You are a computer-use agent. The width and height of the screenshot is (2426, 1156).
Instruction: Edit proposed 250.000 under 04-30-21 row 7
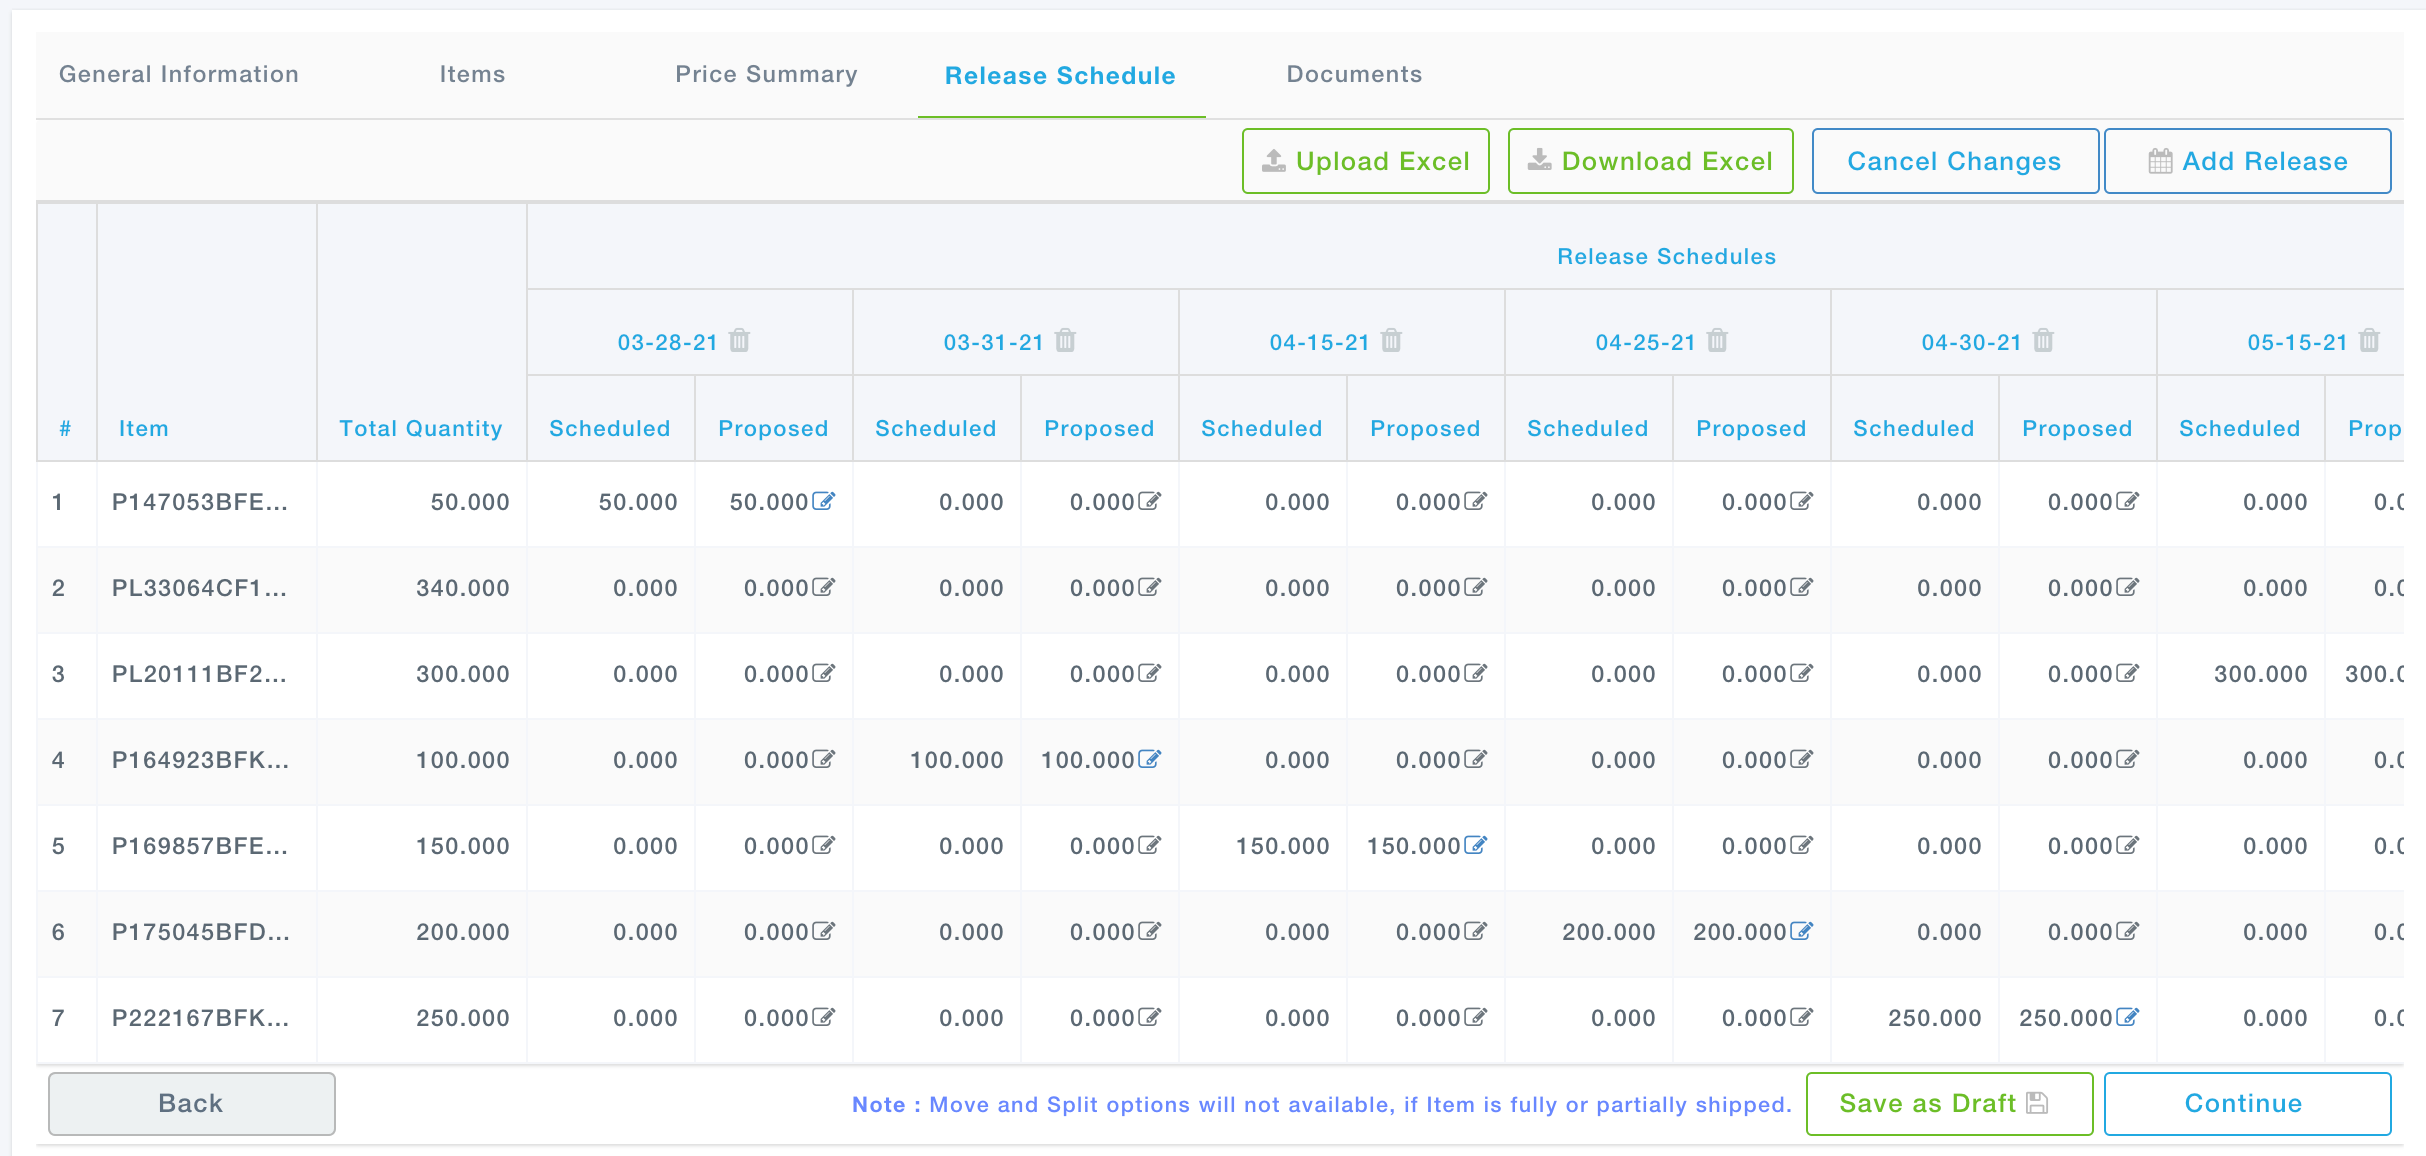point(2127,1017)
